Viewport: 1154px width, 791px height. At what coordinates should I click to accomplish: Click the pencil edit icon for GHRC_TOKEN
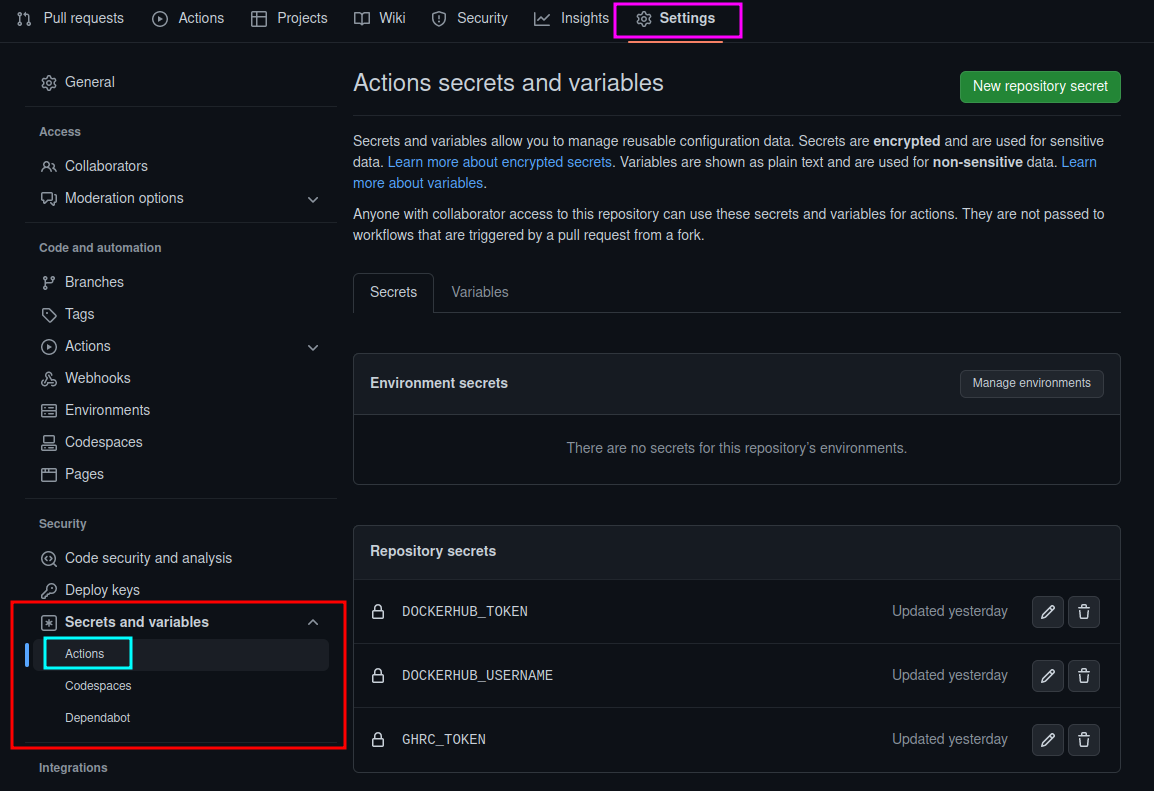[x=1047, y=740]
